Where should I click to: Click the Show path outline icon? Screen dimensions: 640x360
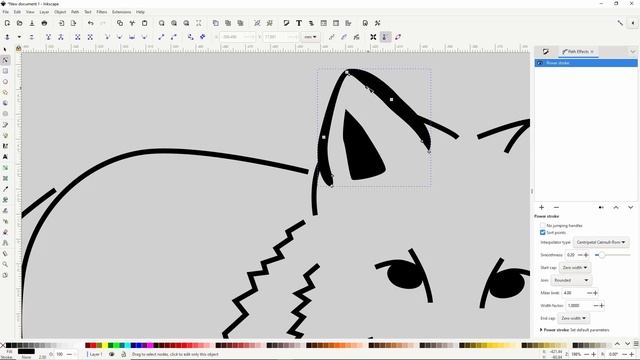(x=398, y=37)
